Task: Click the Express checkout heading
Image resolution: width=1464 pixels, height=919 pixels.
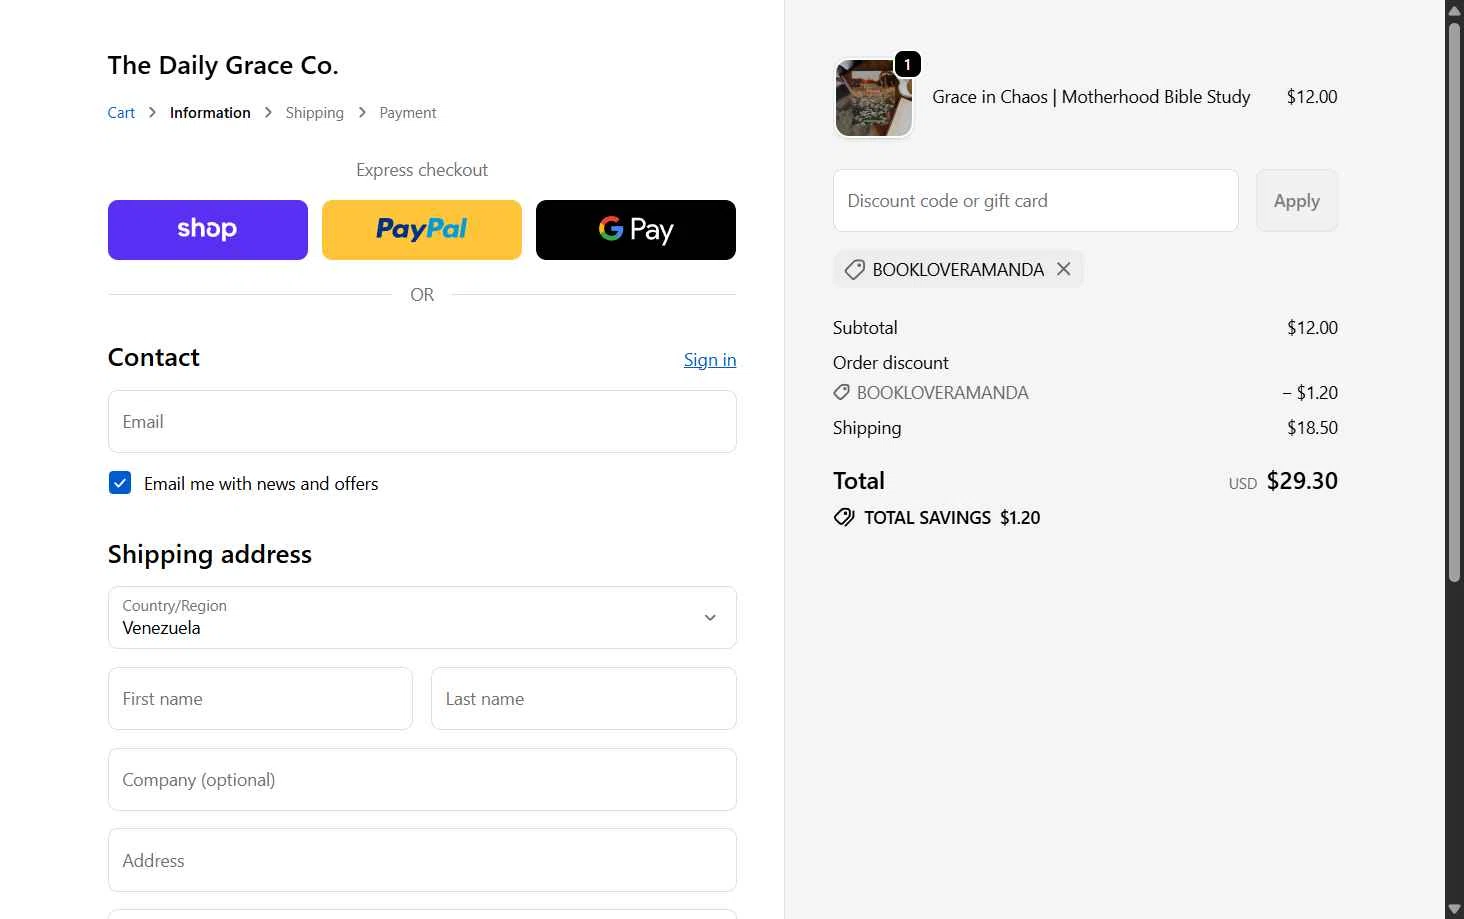Action: click(x=422, y=170)
